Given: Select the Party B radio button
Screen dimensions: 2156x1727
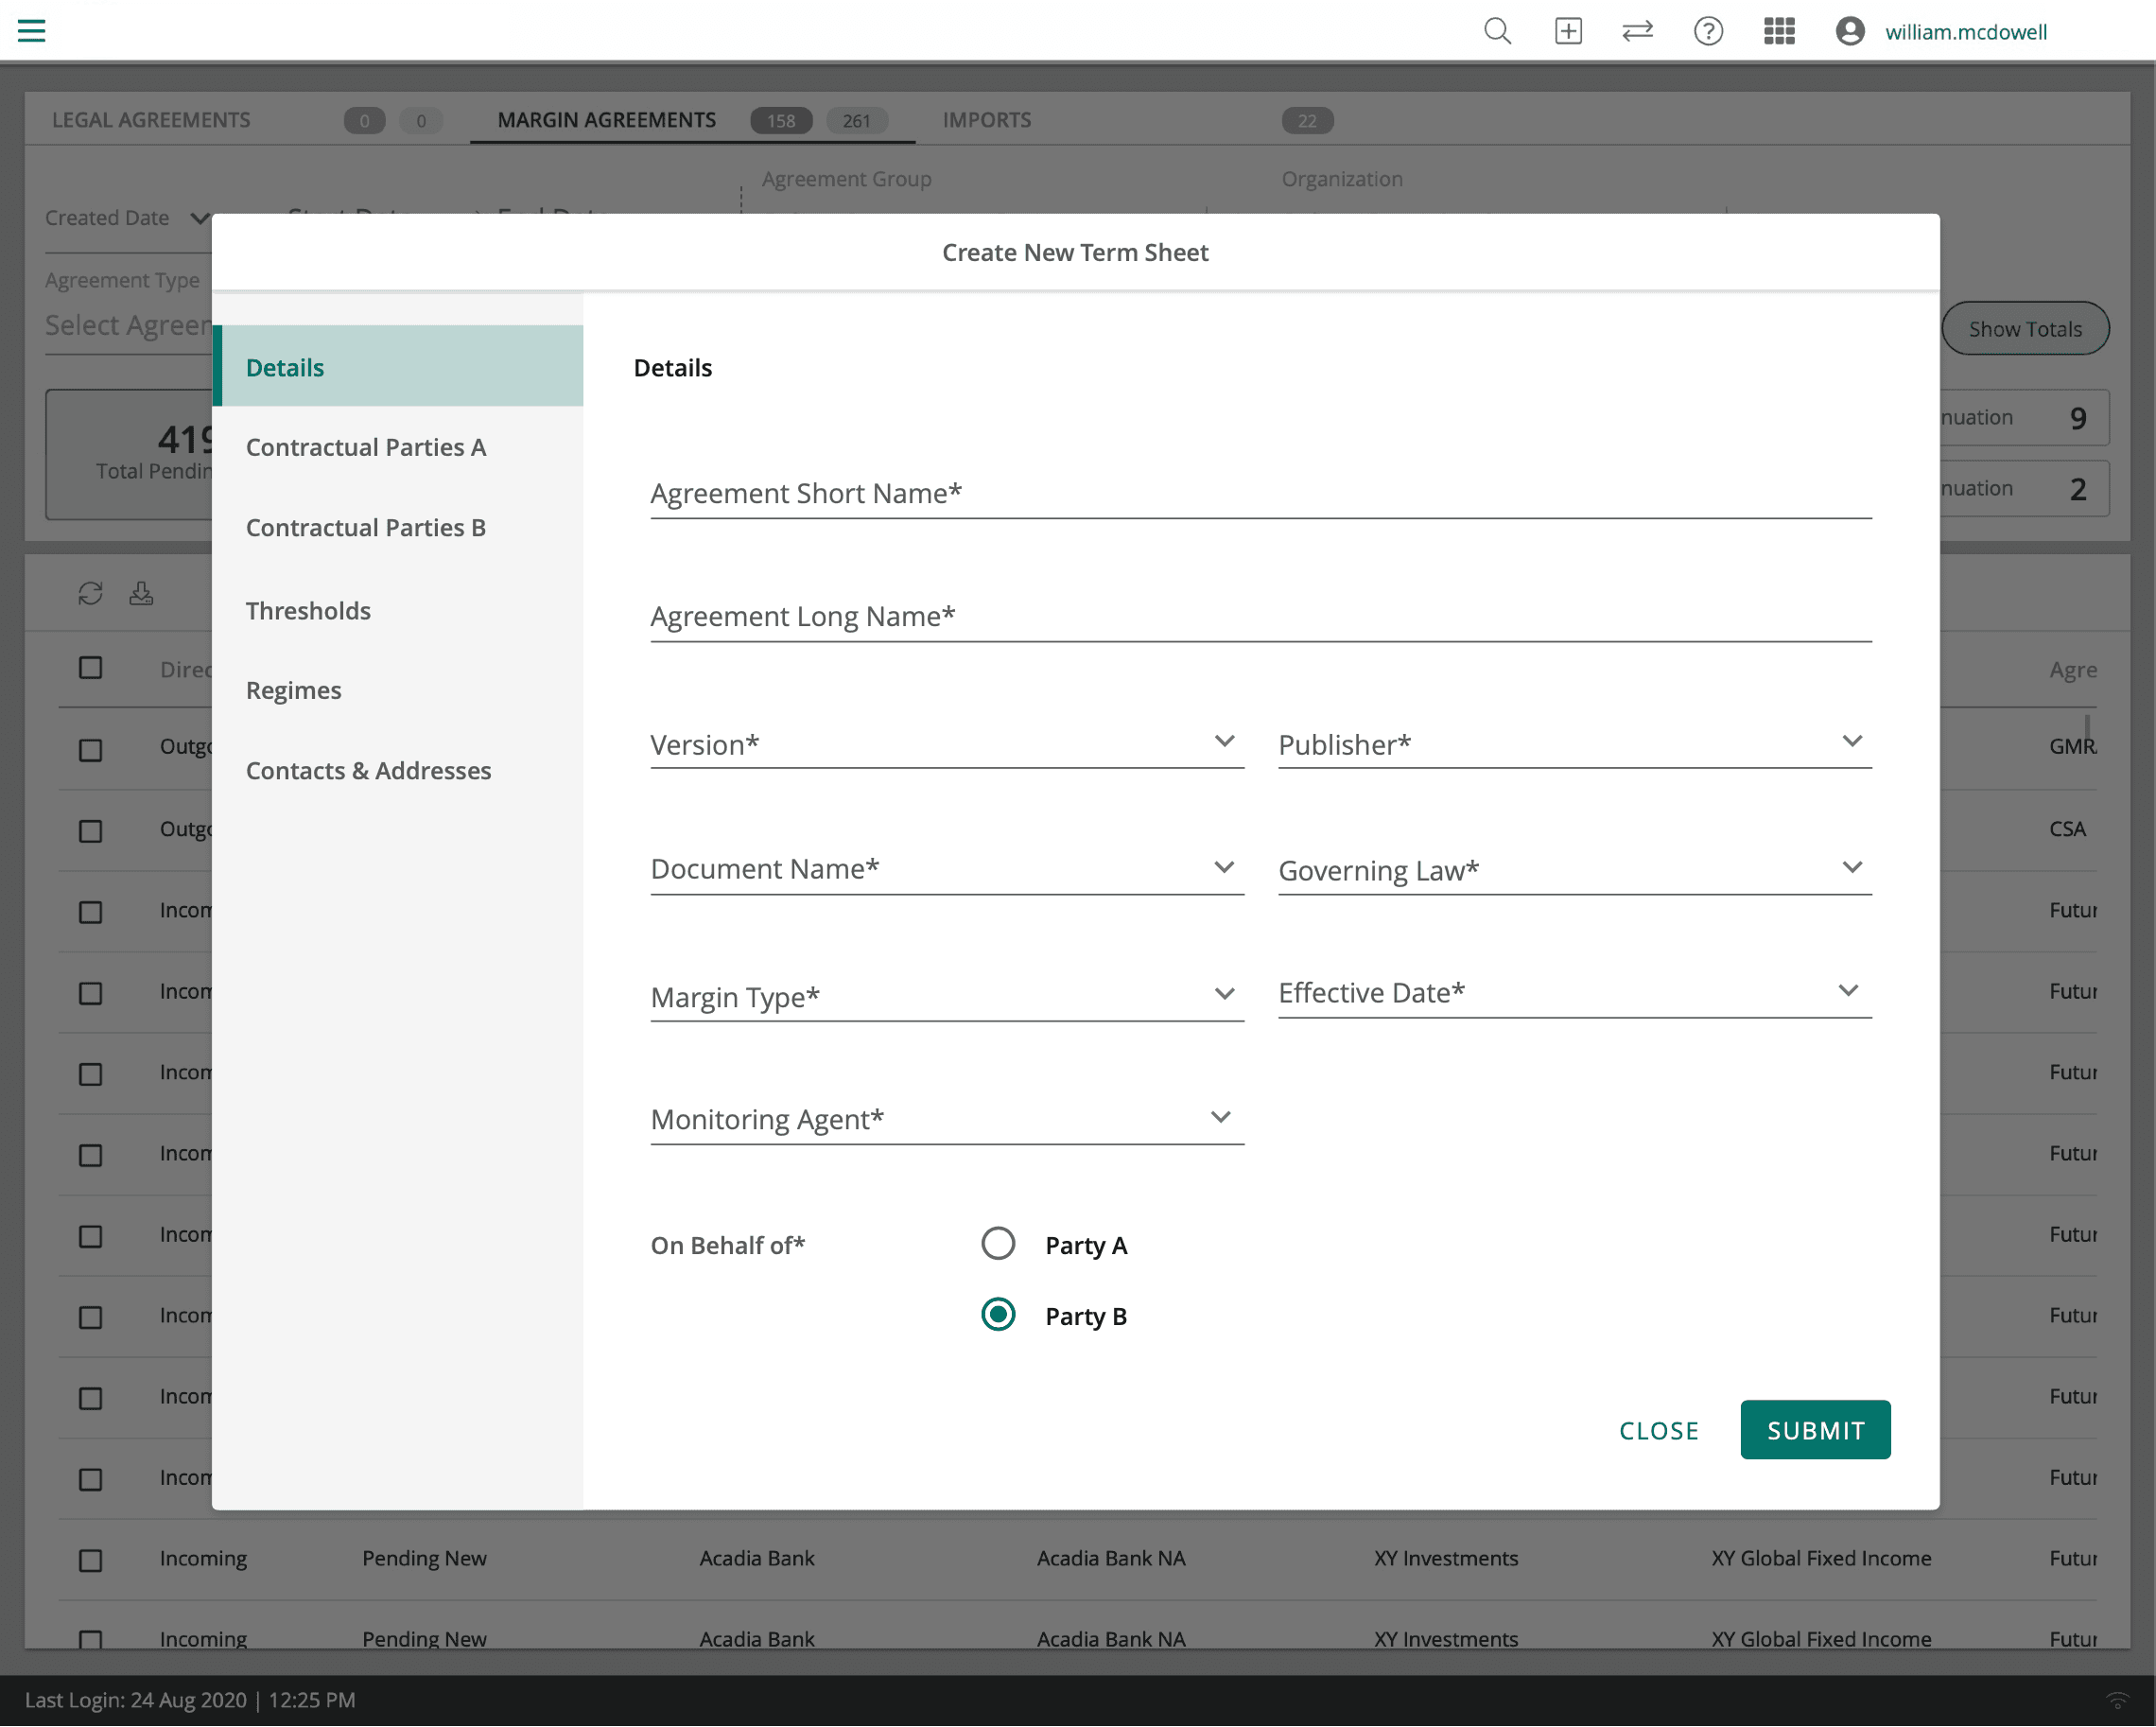Looking at the screenshot, I should (x=998, y=1315).
